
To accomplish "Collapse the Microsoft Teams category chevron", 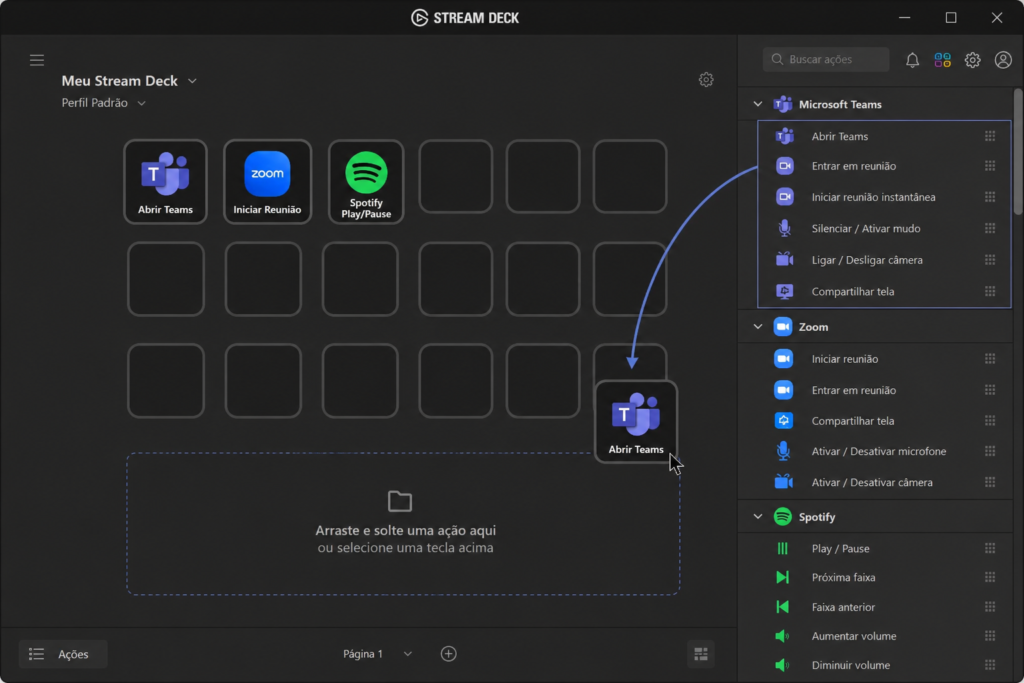I will pos(758,104).
